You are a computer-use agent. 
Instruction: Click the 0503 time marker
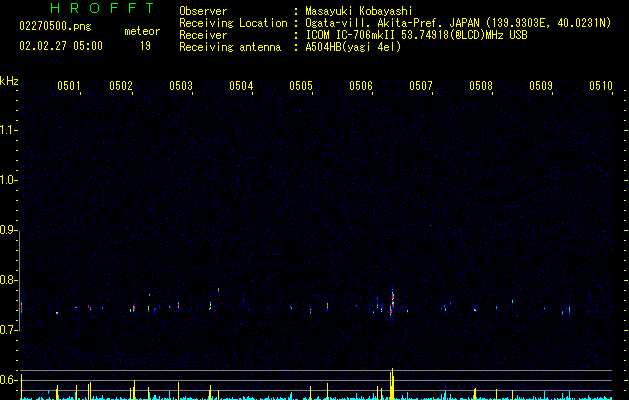click(x=181, y=86)
